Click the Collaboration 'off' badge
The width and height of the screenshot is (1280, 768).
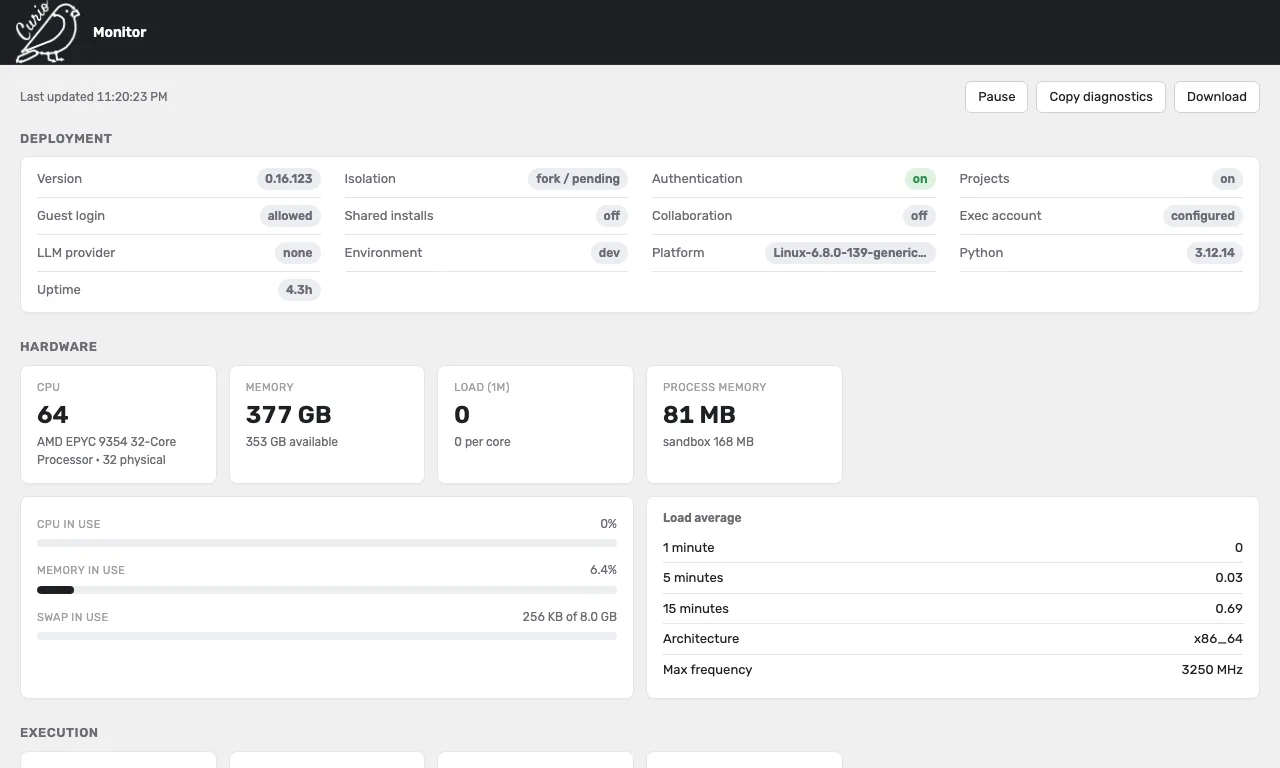click(919, 216)
